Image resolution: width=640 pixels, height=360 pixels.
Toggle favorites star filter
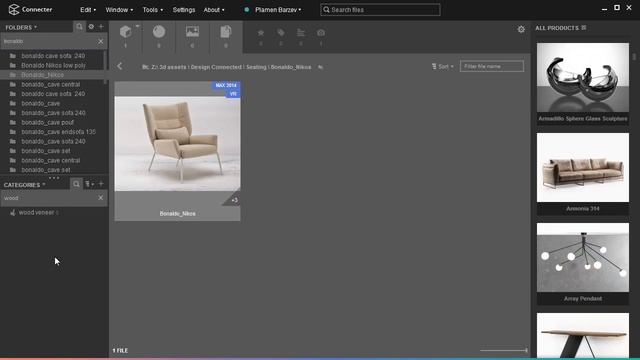click(261, 33)
